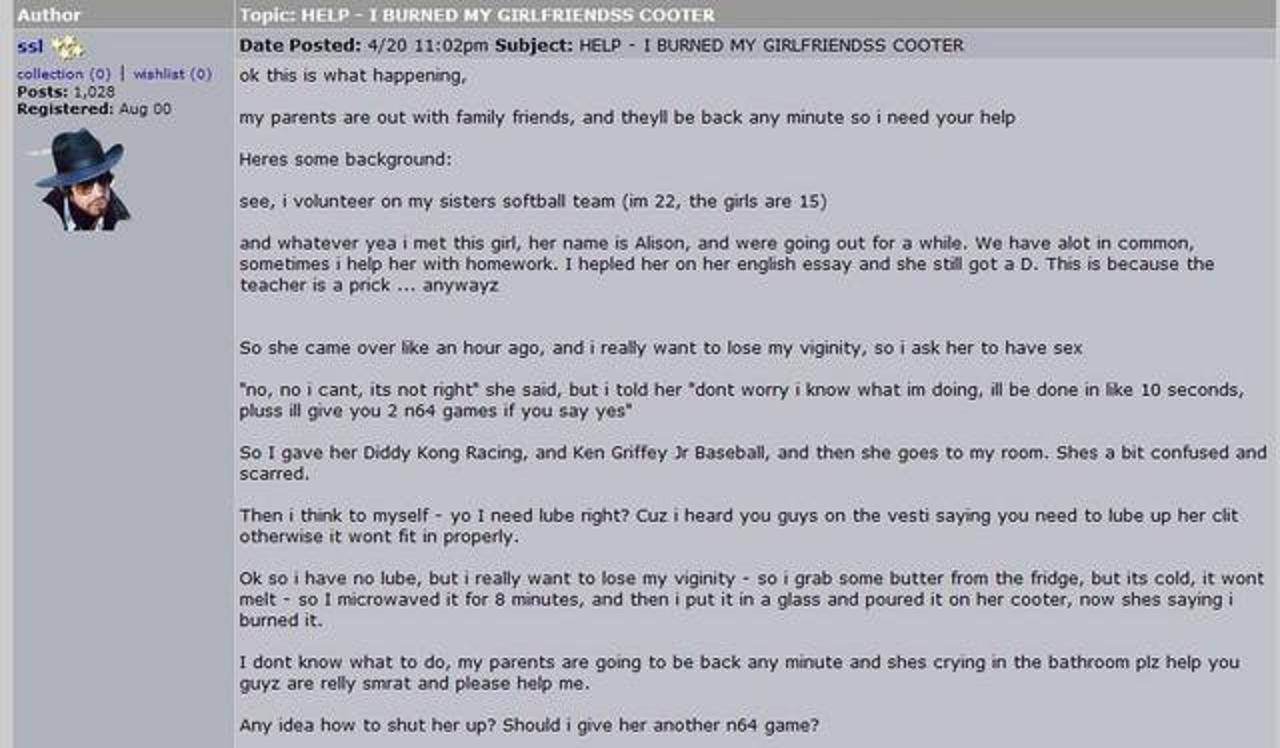Viewport: 1280px width, 748px height.
Task: Click the star rank icon beside ssl
Action: [67, 47]
